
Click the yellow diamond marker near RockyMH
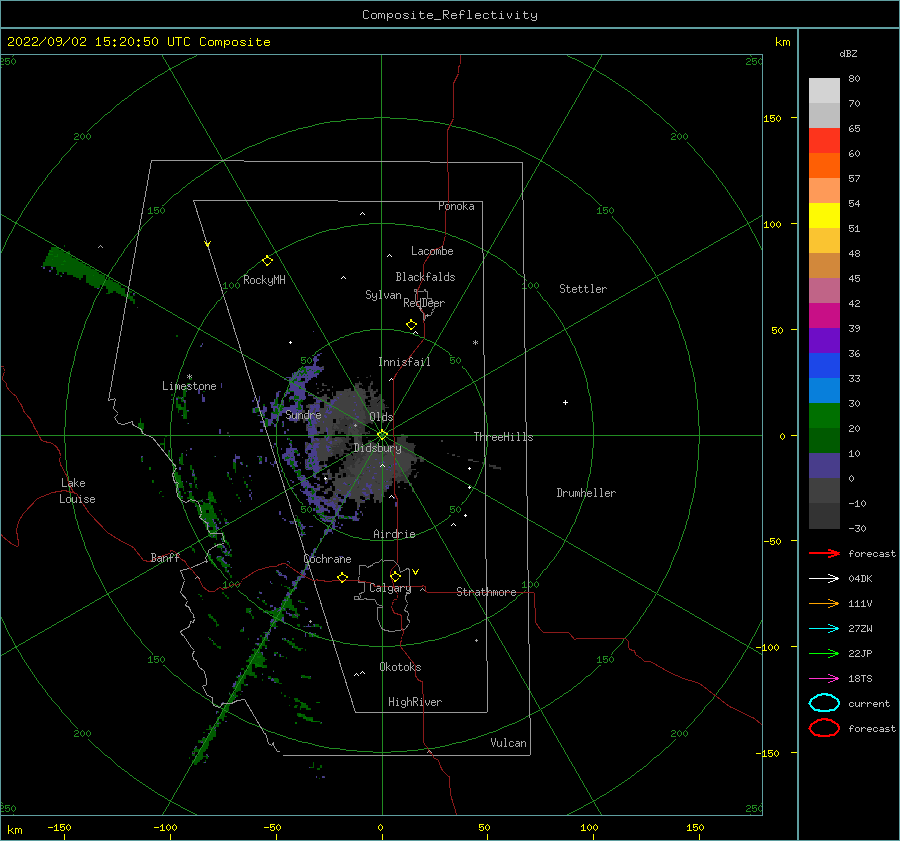(267, 261)
